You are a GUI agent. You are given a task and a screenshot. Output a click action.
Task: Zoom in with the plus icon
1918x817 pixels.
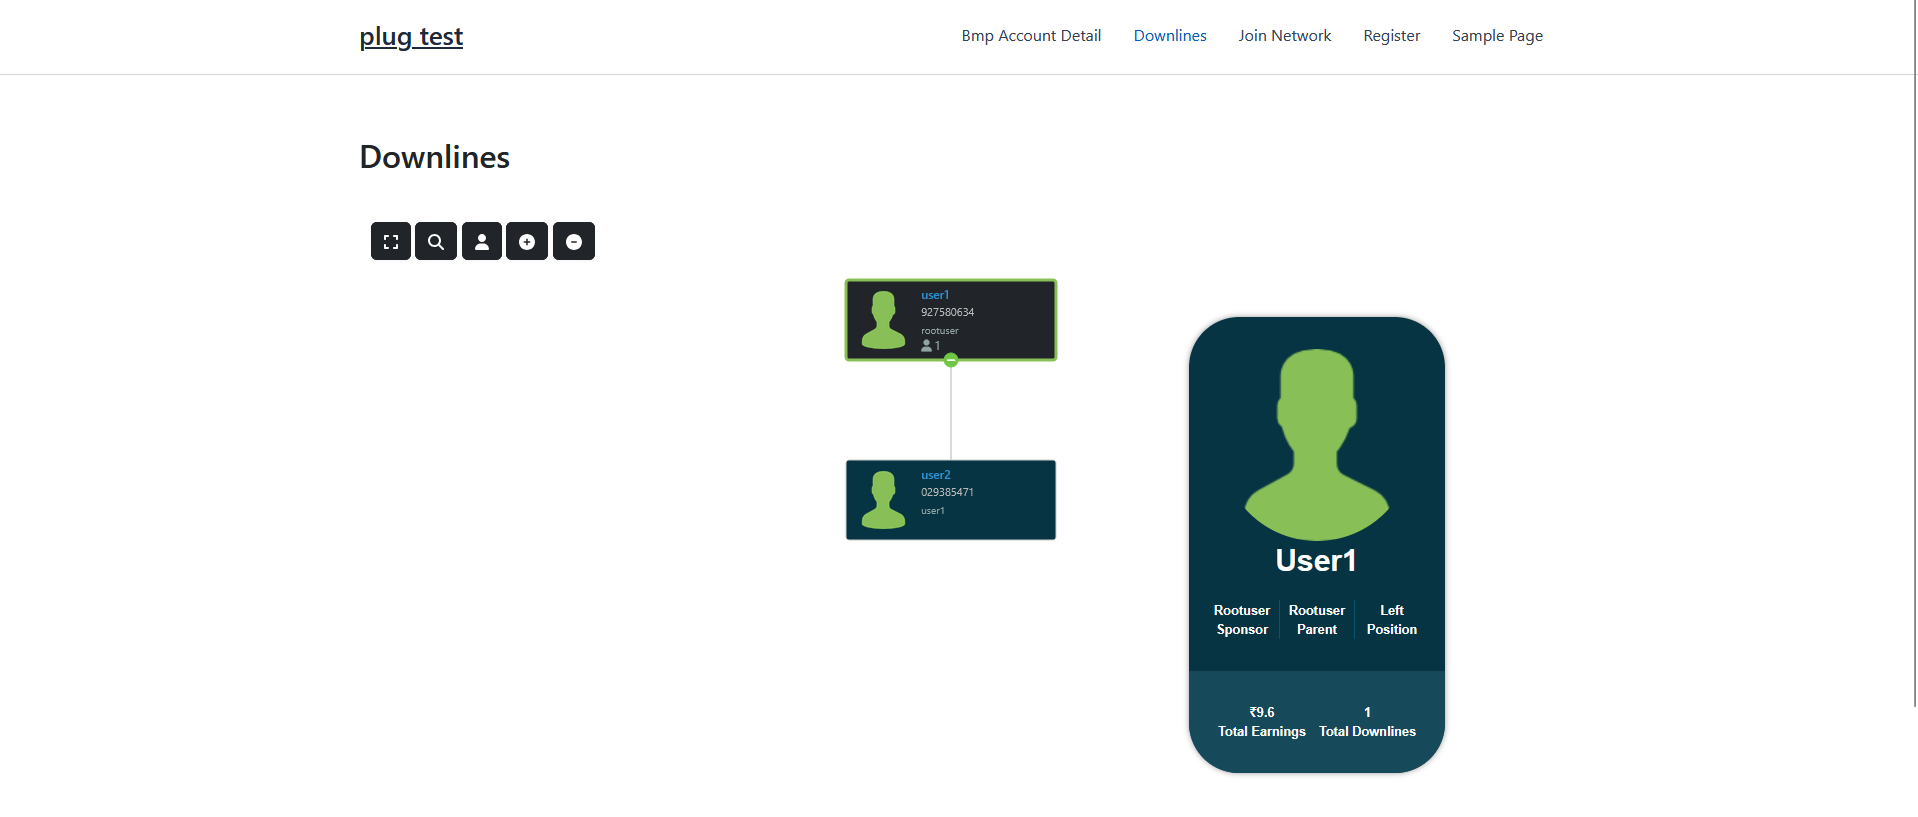coord(527,241)
